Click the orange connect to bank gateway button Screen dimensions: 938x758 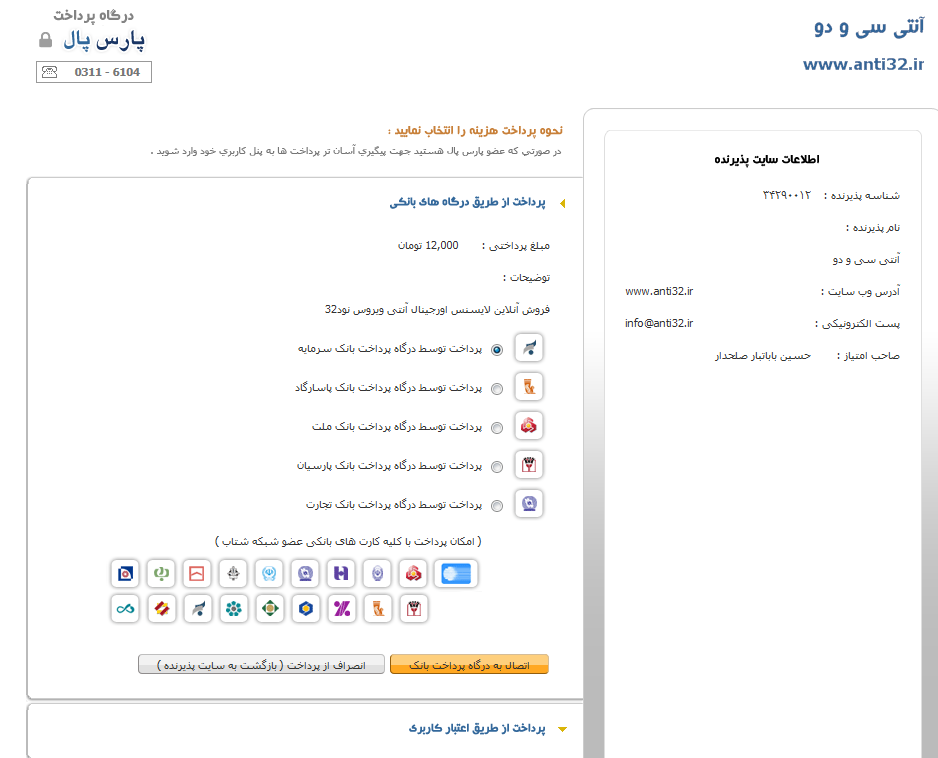469,665
